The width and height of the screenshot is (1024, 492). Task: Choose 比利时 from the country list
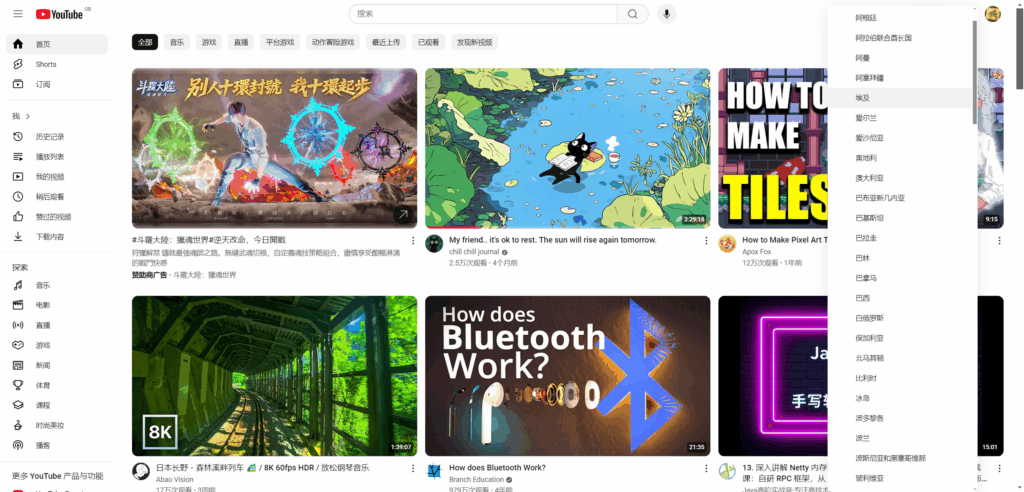901,378
